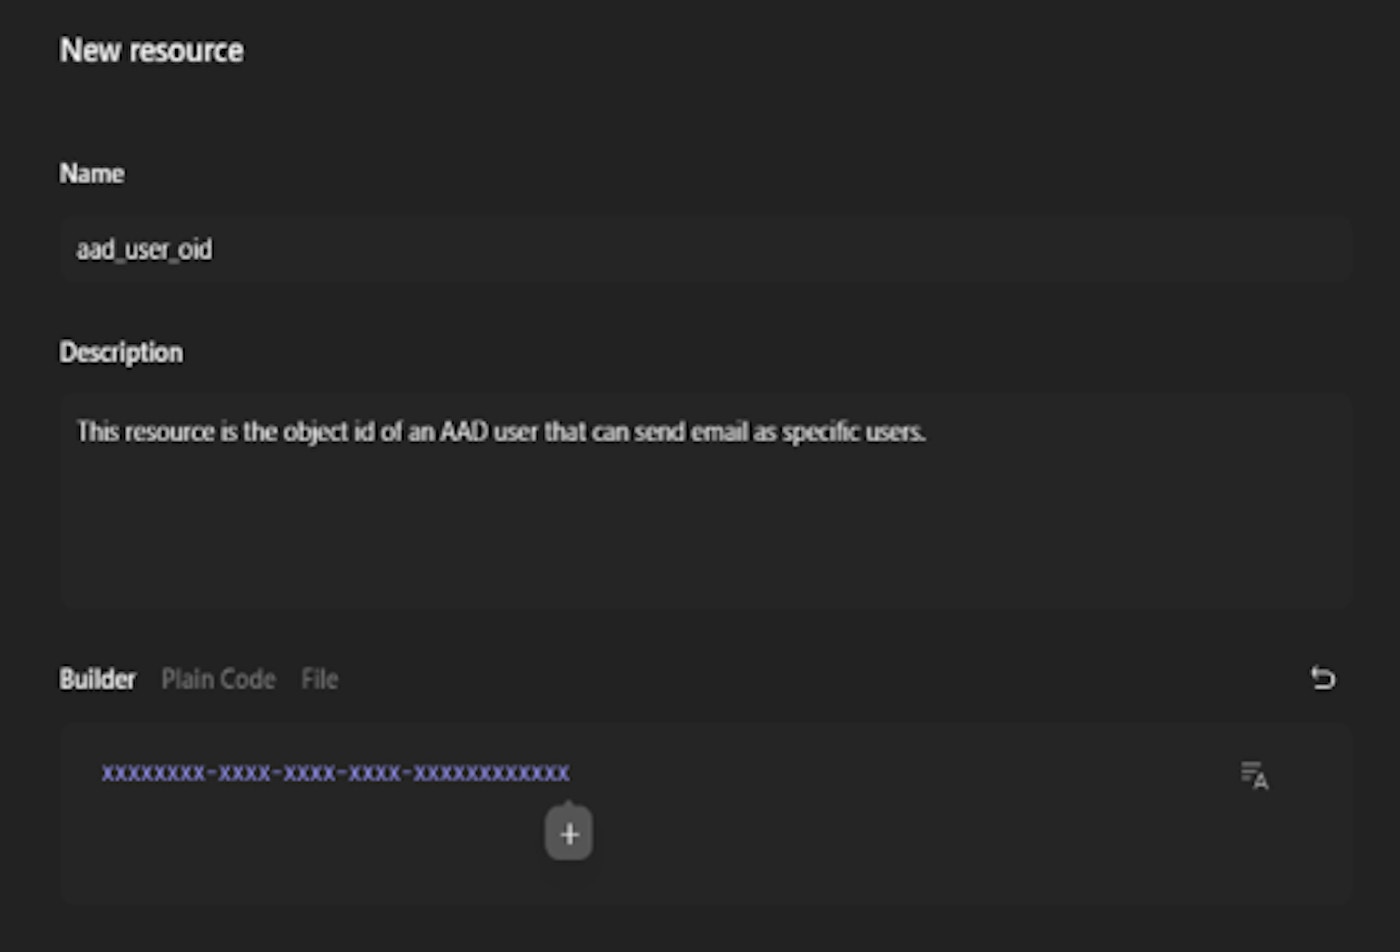The width and height of the screenshot is (1400, 952).
Task: Open the Plain Code tab
Action: (x=218, y=679)
